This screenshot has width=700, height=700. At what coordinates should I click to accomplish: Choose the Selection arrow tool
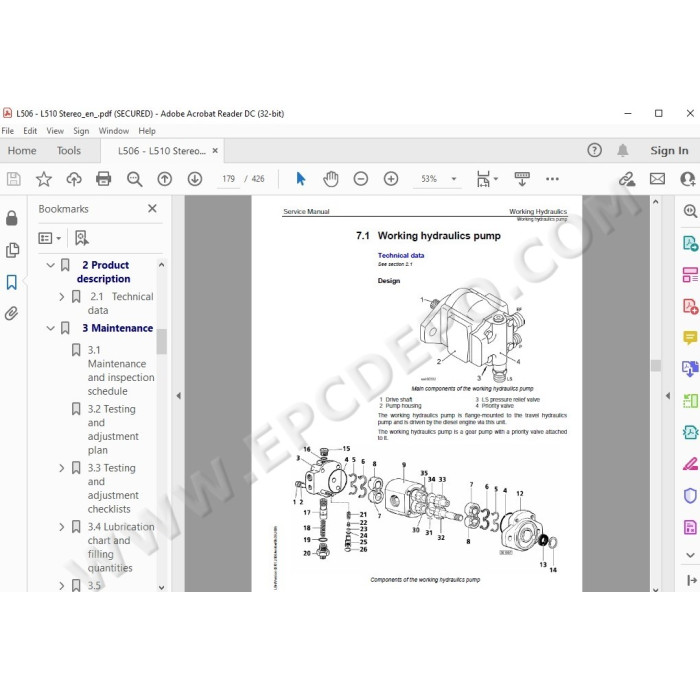[301, 179]
